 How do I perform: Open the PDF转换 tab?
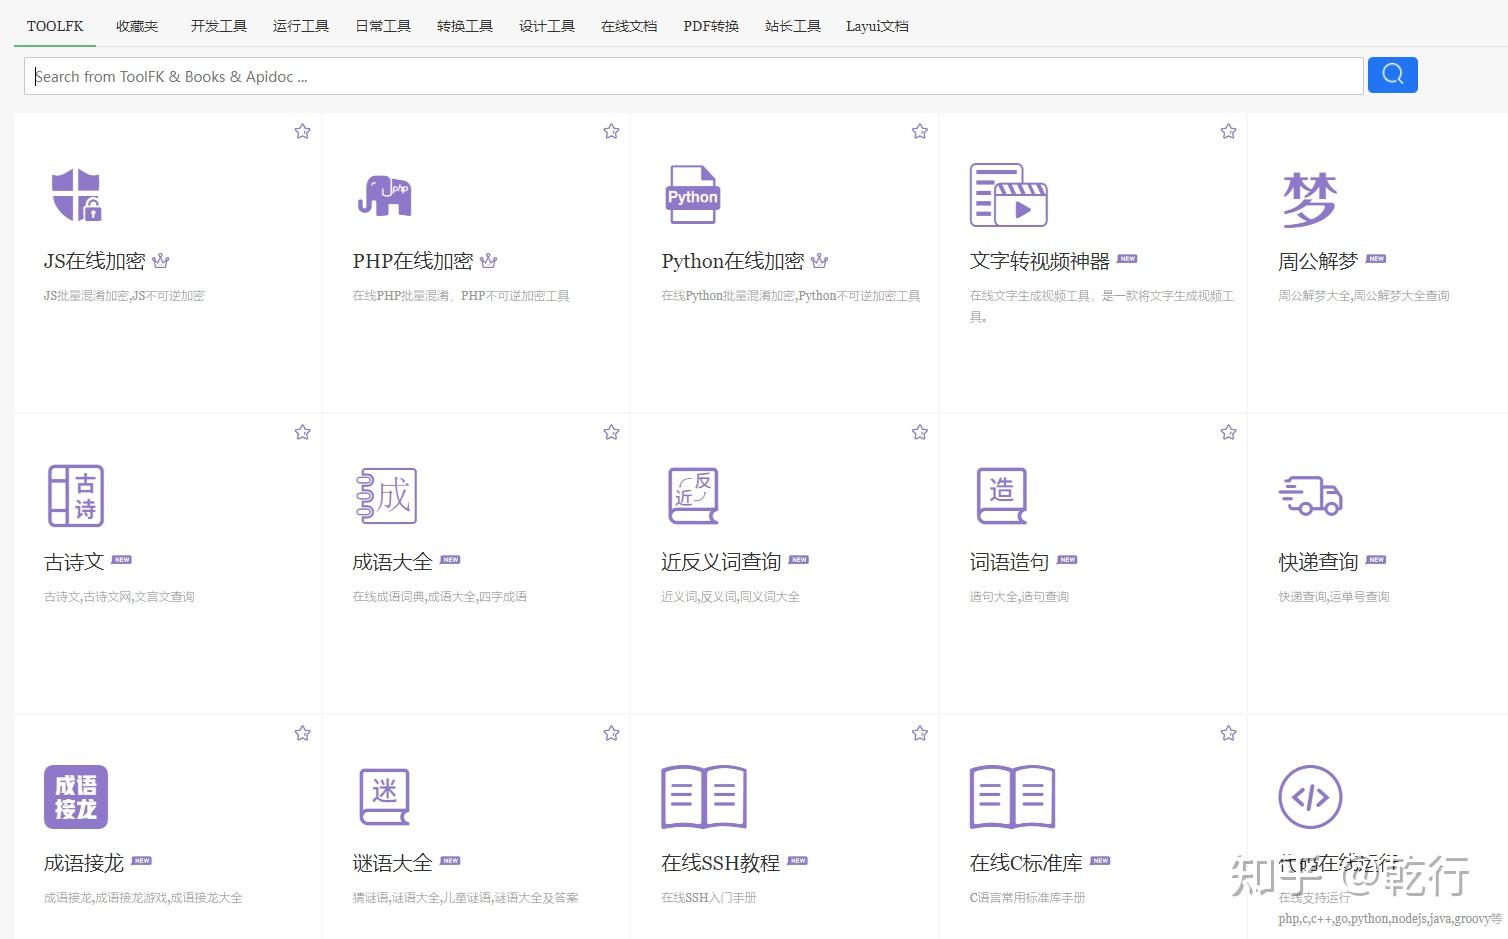point(711,26)
